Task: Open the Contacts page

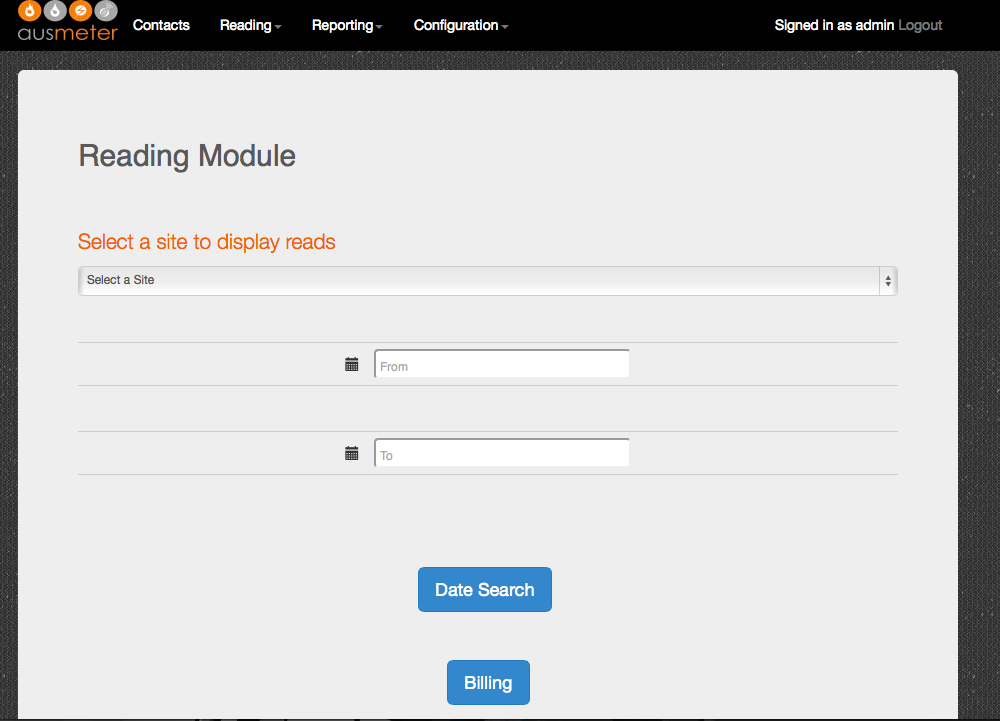Action: (x=161, y=25)
